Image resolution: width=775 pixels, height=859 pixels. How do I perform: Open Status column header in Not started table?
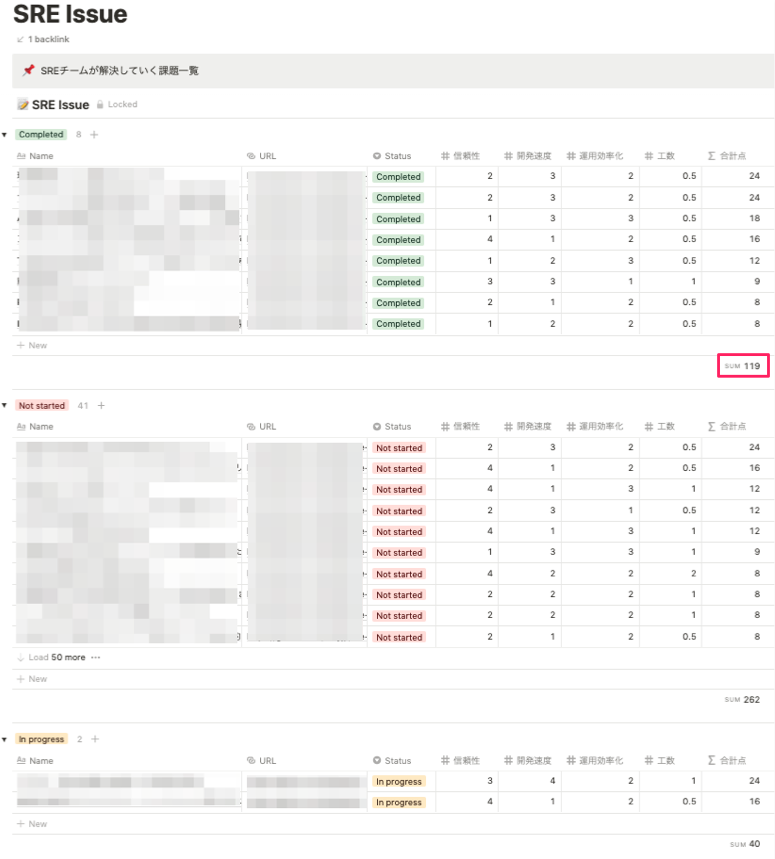(x=392, y=427)
